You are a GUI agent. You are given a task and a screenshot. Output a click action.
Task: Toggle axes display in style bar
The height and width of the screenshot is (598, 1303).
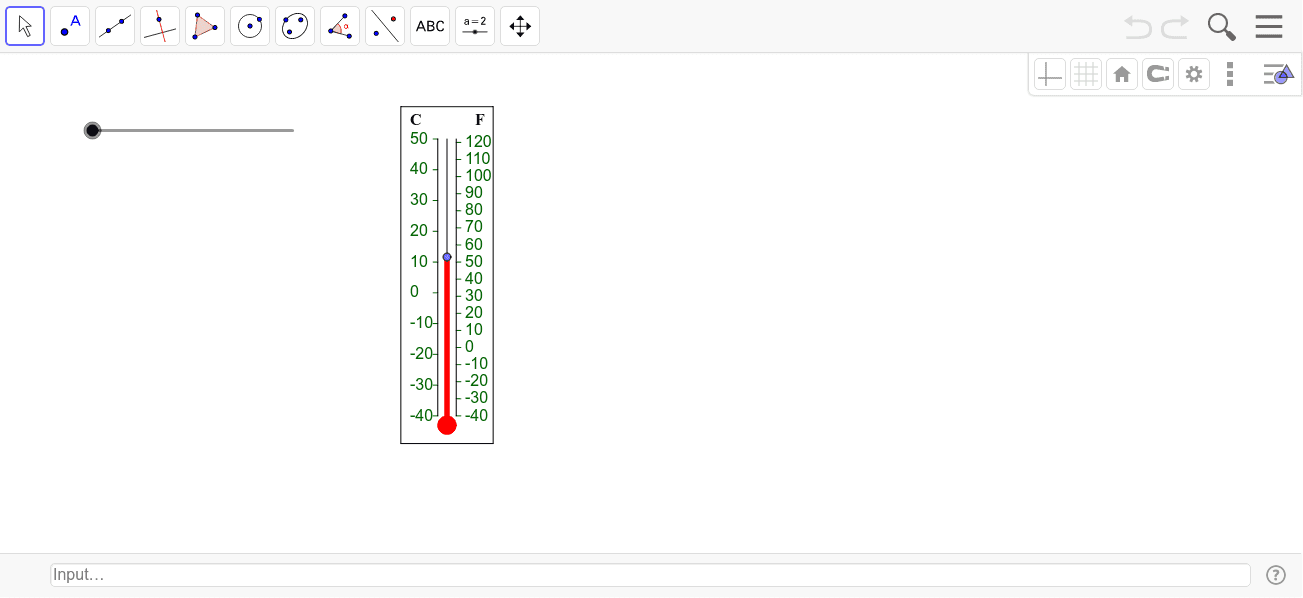click(x=1050, y=74)
